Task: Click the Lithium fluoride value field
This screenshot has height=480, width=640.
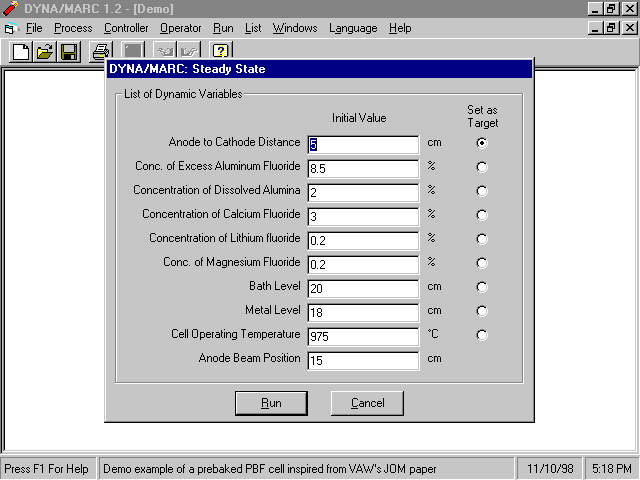Action: click(x=363, y=241)
